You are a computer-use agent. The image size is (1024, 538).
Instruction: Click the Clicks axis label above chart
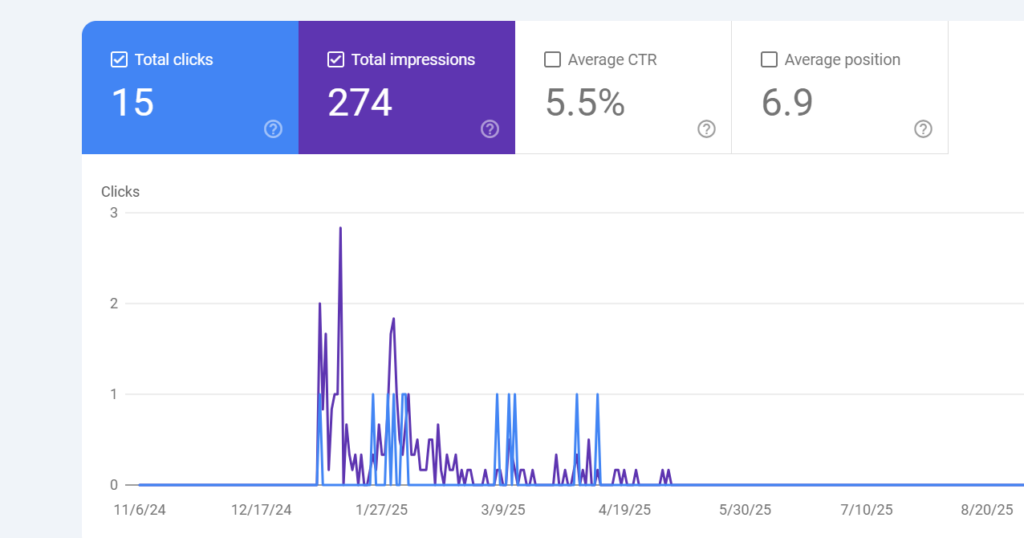click(120, 191)
